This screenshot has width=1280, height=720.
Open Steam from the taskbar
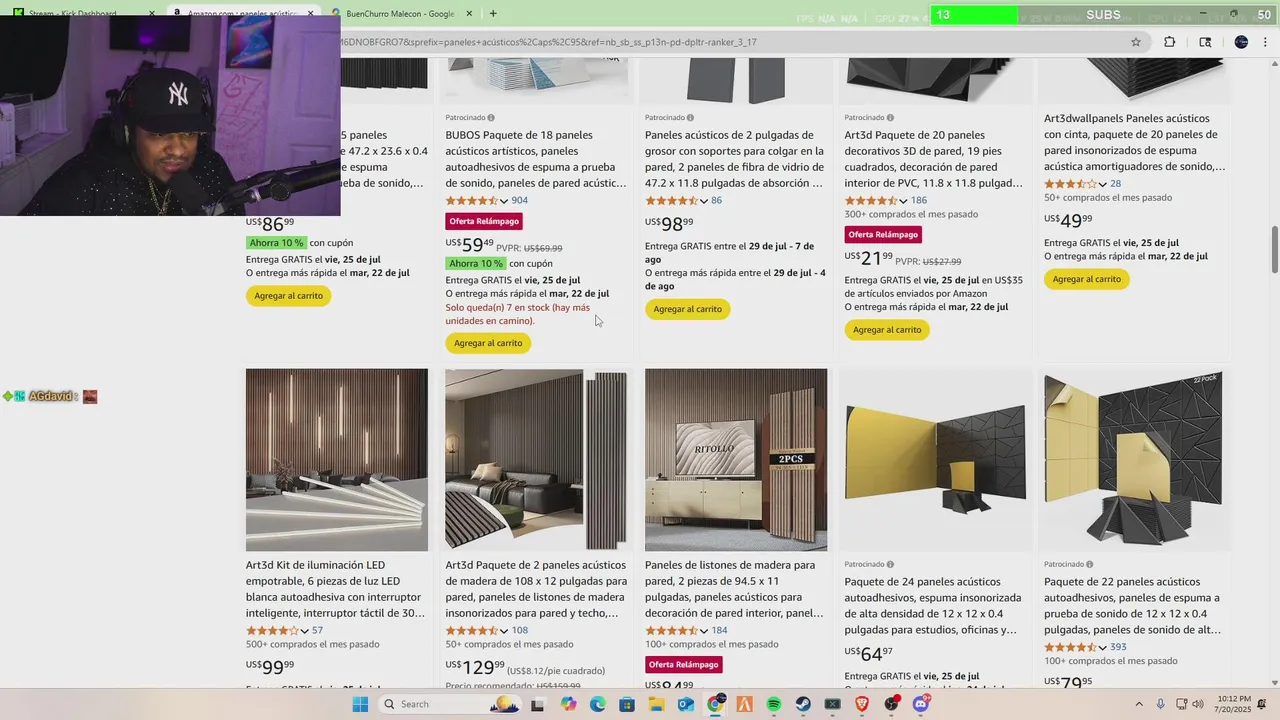coord(803,704)
